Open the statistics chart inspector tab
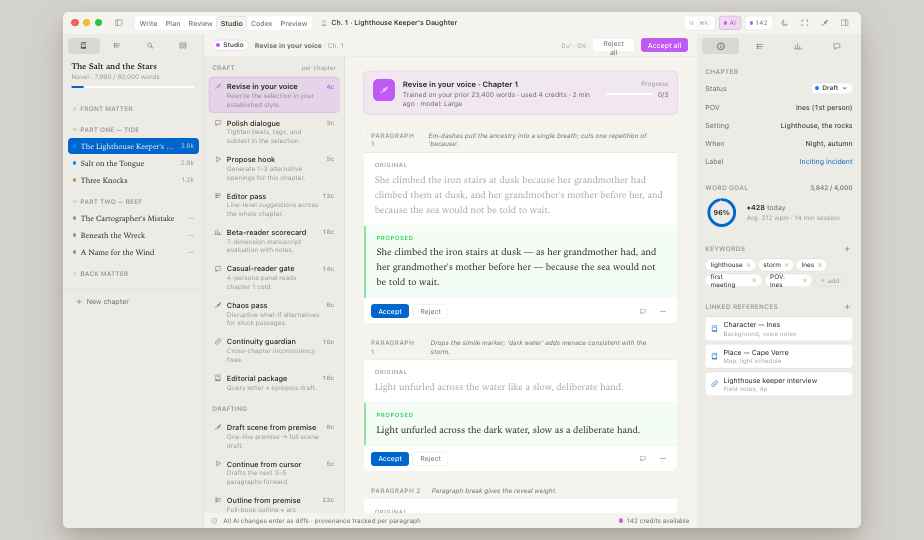 [x=798, y=46]
